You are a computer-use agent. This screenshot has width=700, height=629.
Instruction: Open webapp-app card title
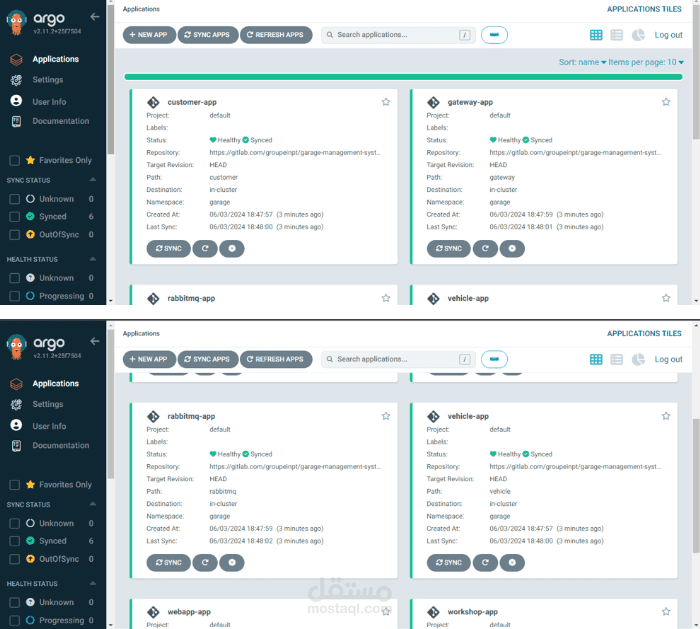pyautogui.click(x=189, y=612)
